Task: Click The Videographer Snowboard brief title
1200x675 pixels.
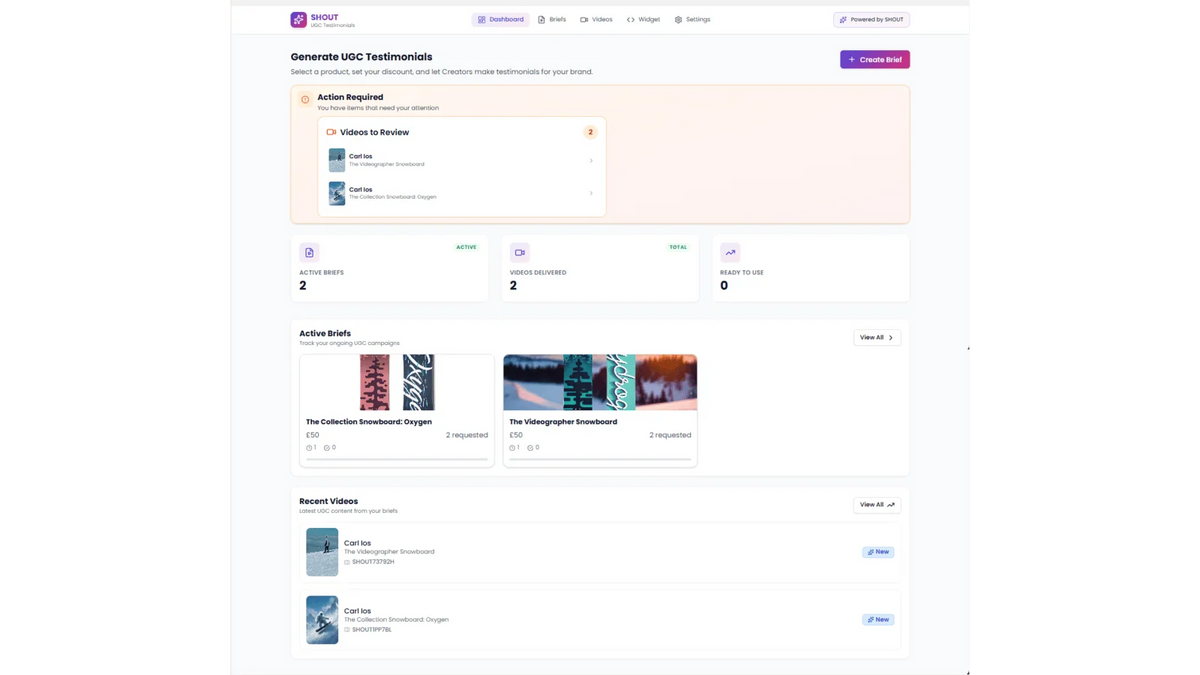Action: pos(563,422)
